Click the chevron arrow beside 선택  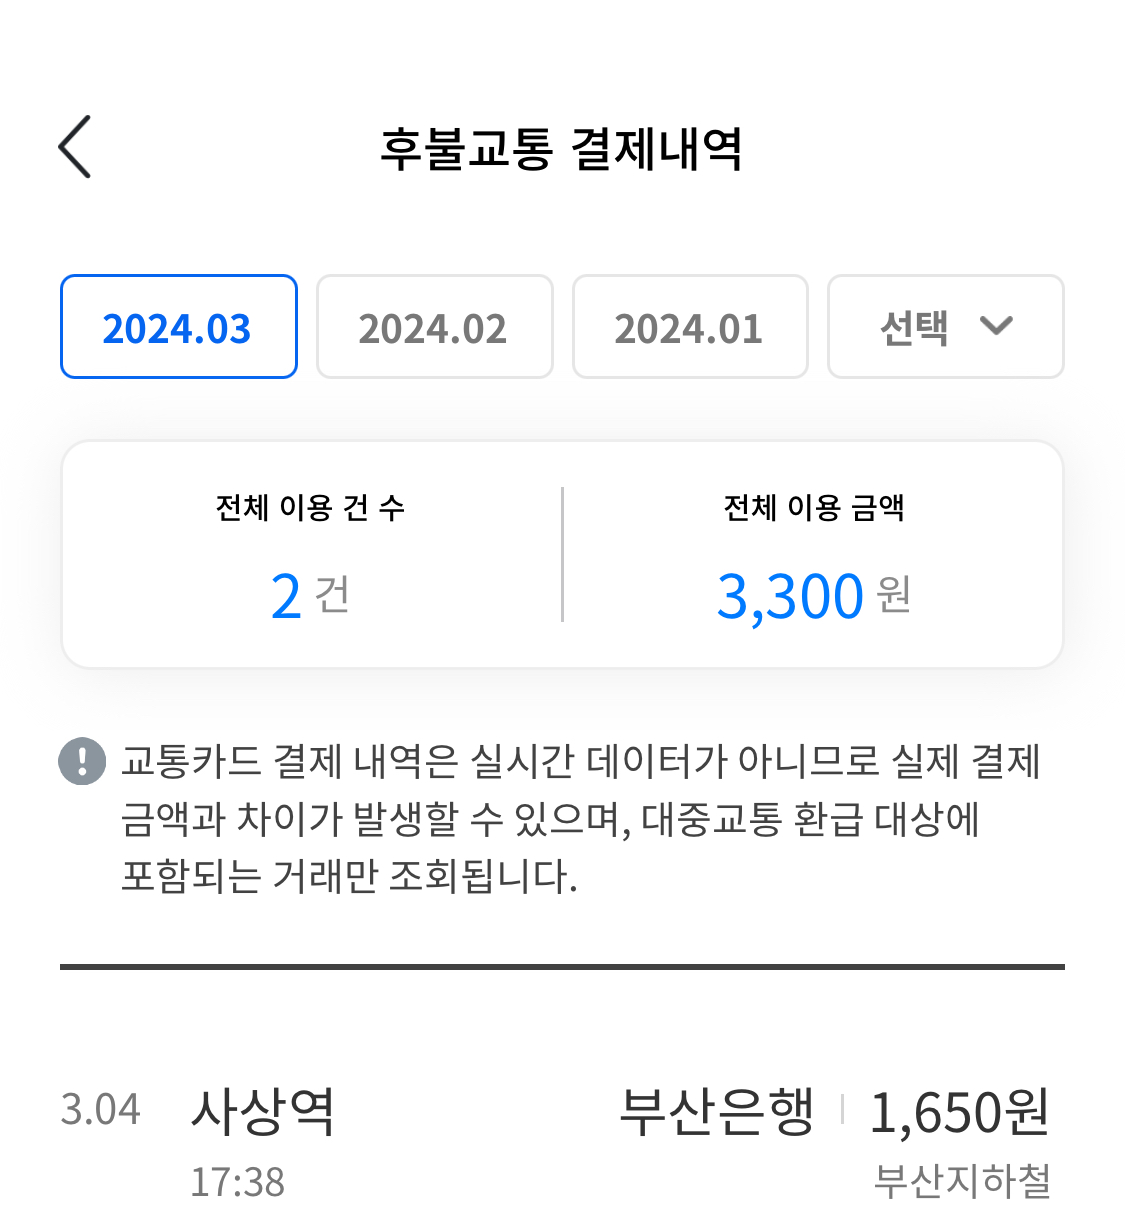(x=996, y=326)
